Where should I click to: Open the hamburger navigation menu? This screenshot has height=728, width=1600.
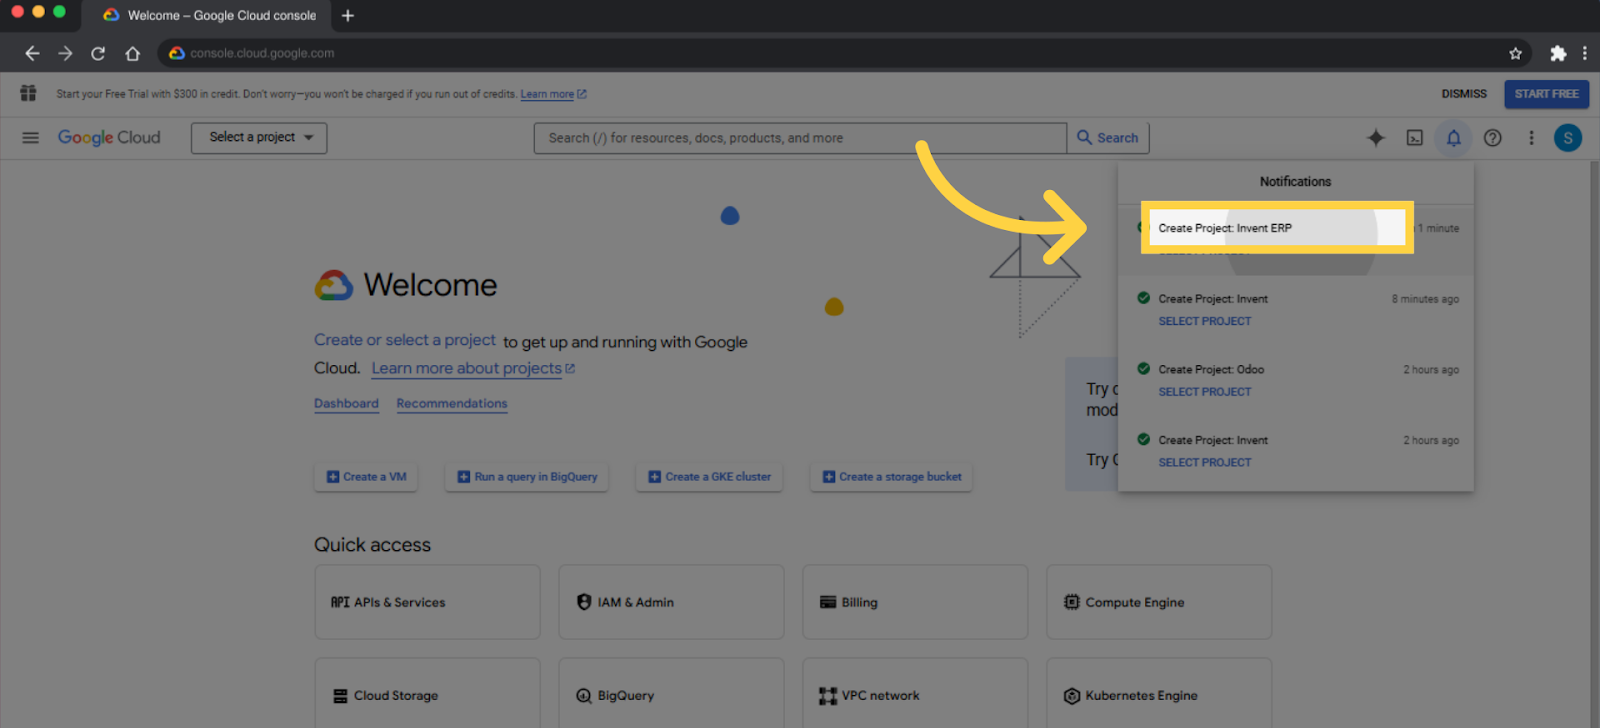tap(30, 137)
